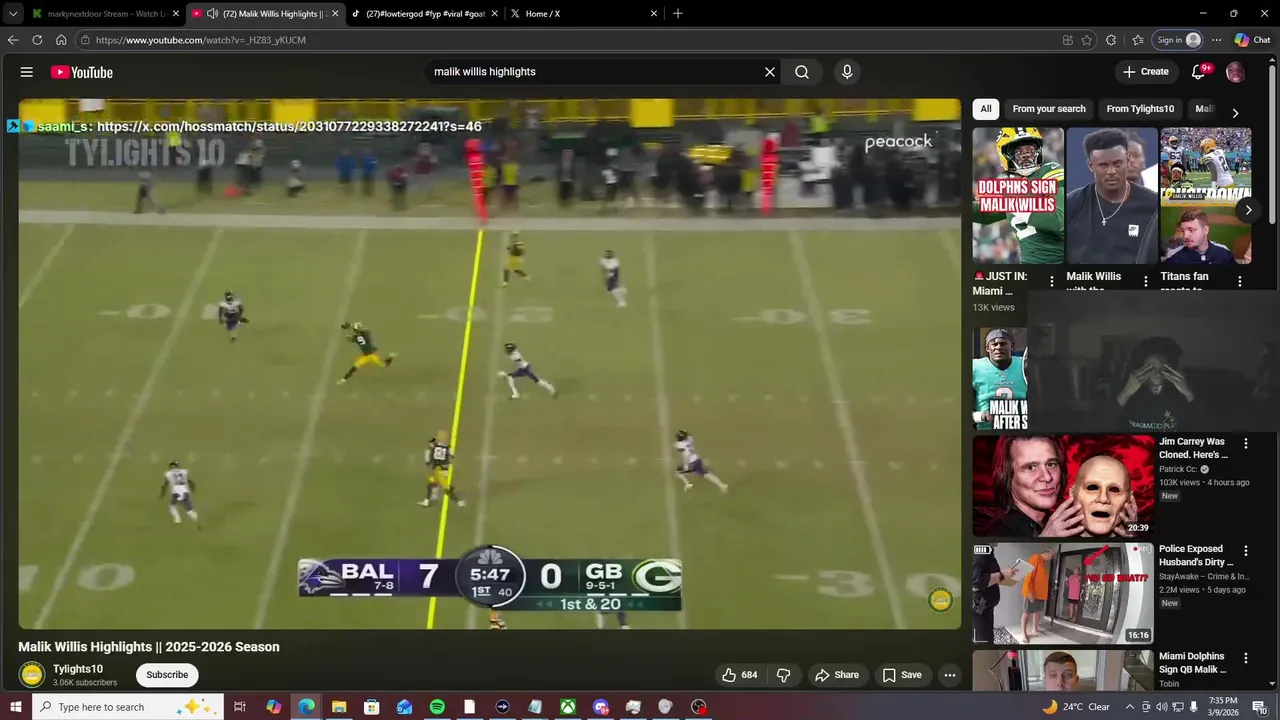Open options for 'Miami Dolphins Sign QB'
The image size is (1280, 720).
[1246, 658]
